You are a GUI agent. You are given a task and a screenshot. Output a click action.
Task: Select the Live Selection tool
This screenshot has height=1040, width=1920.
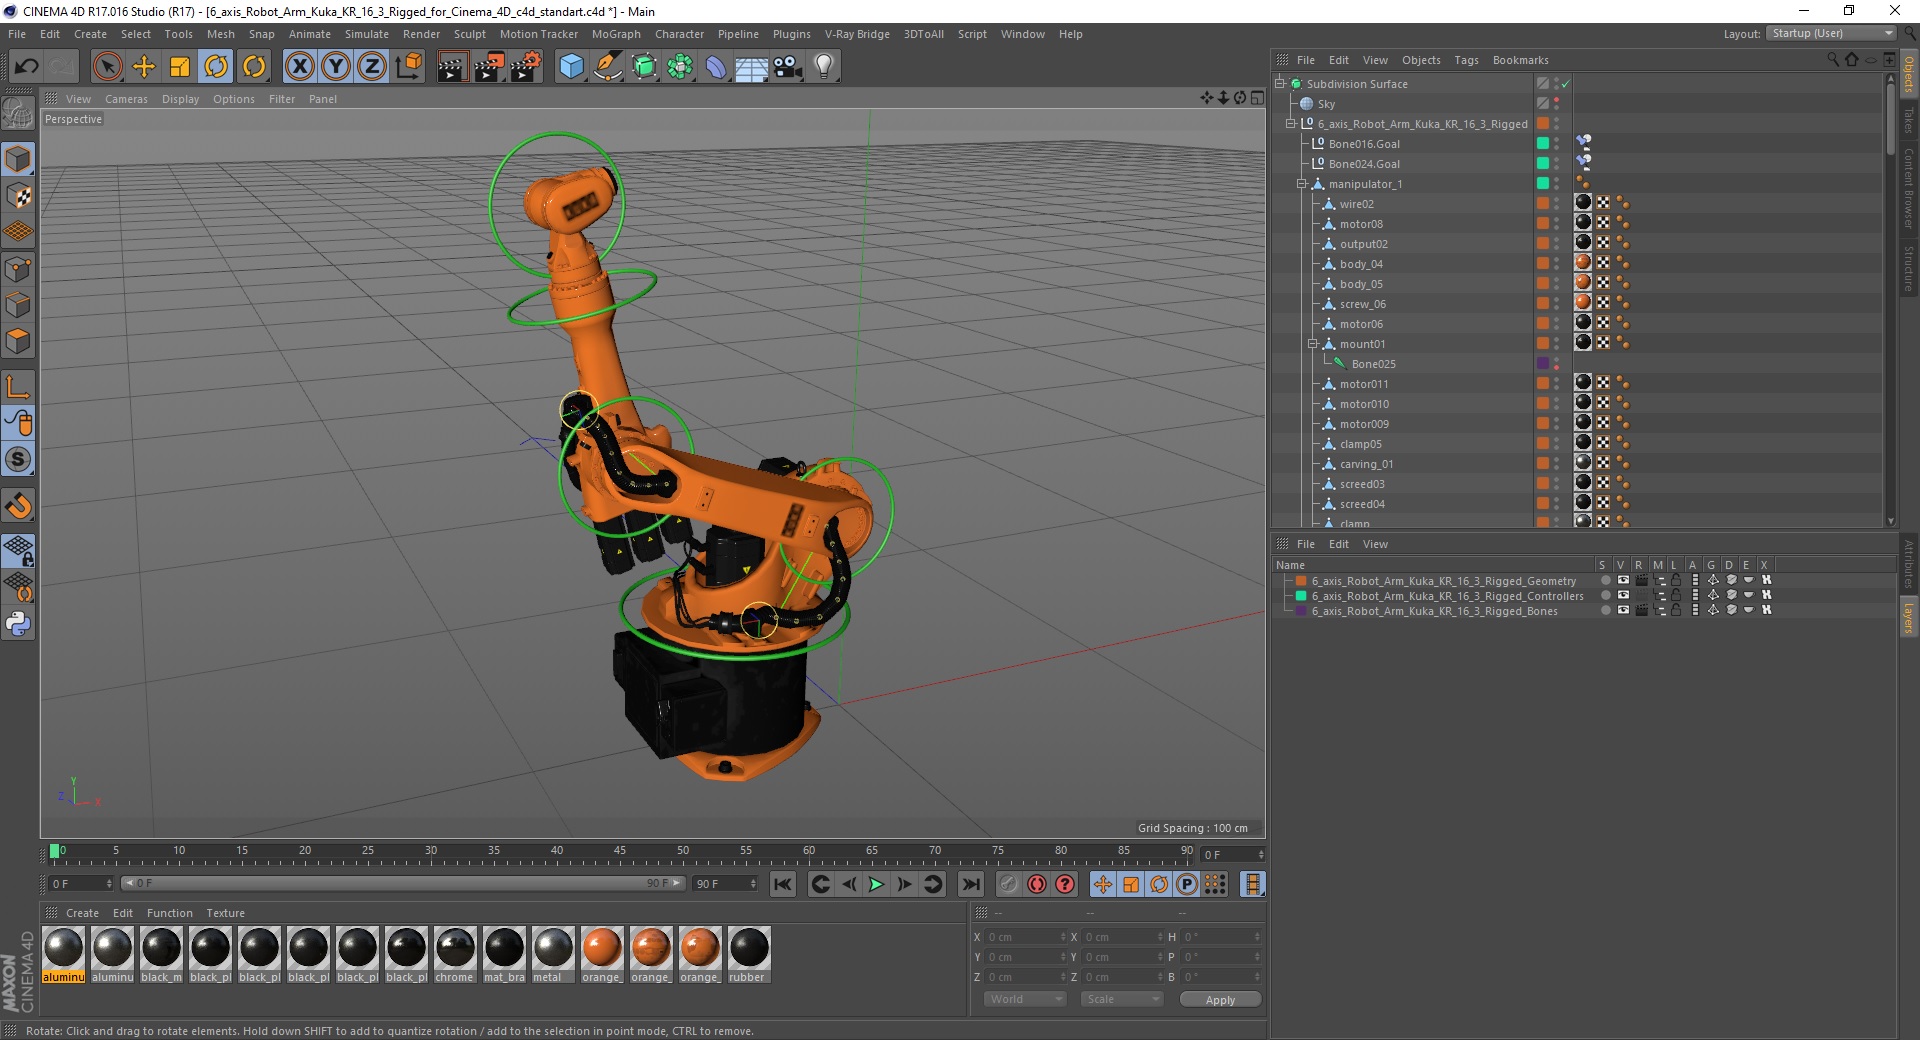107,67
